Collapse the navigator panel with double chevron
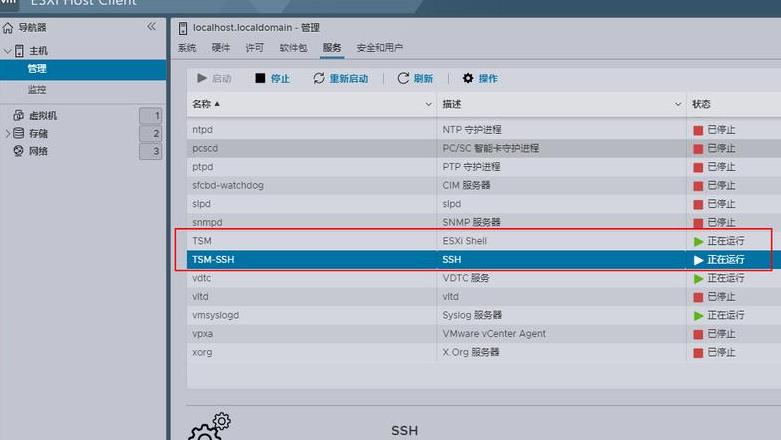The width and height of the screenshot is (781, 440). pyautogui.click(x=151, y=27)
